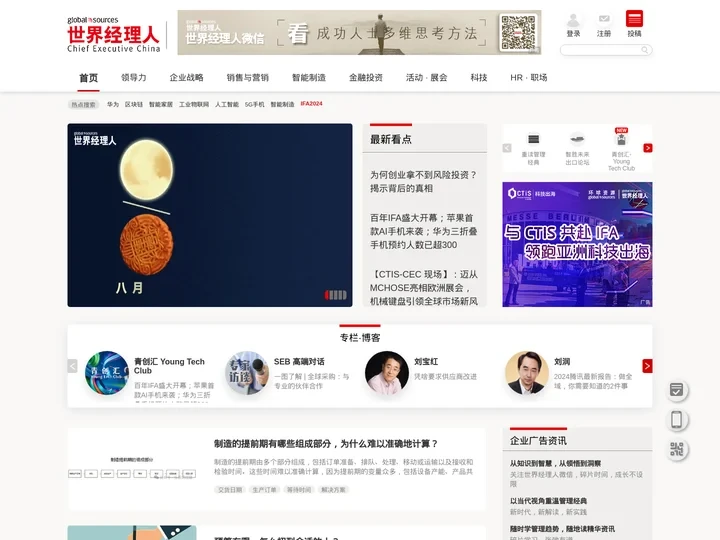The image size is (720, 540).
Task: Open 销售与营销 menu item
Action: click(x=248, y=78)
